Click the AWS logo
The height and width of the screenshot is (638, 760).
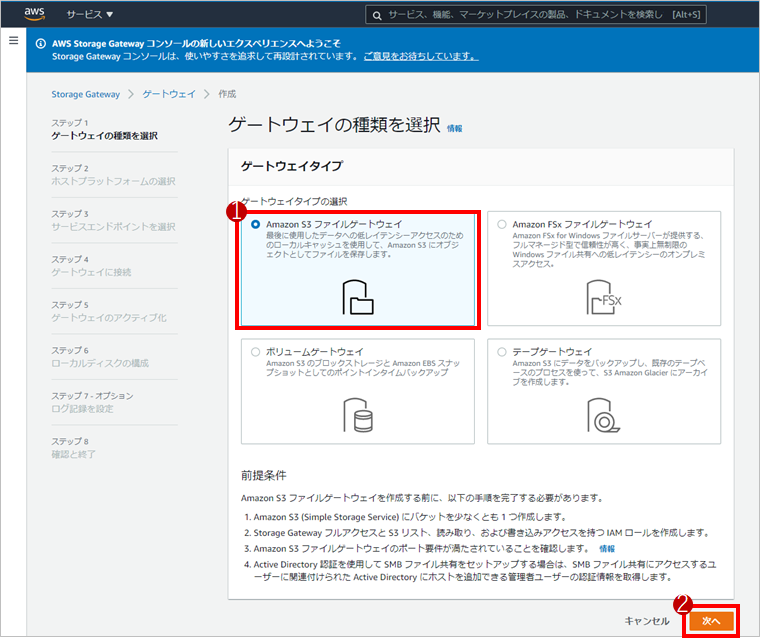pos(34,14)
